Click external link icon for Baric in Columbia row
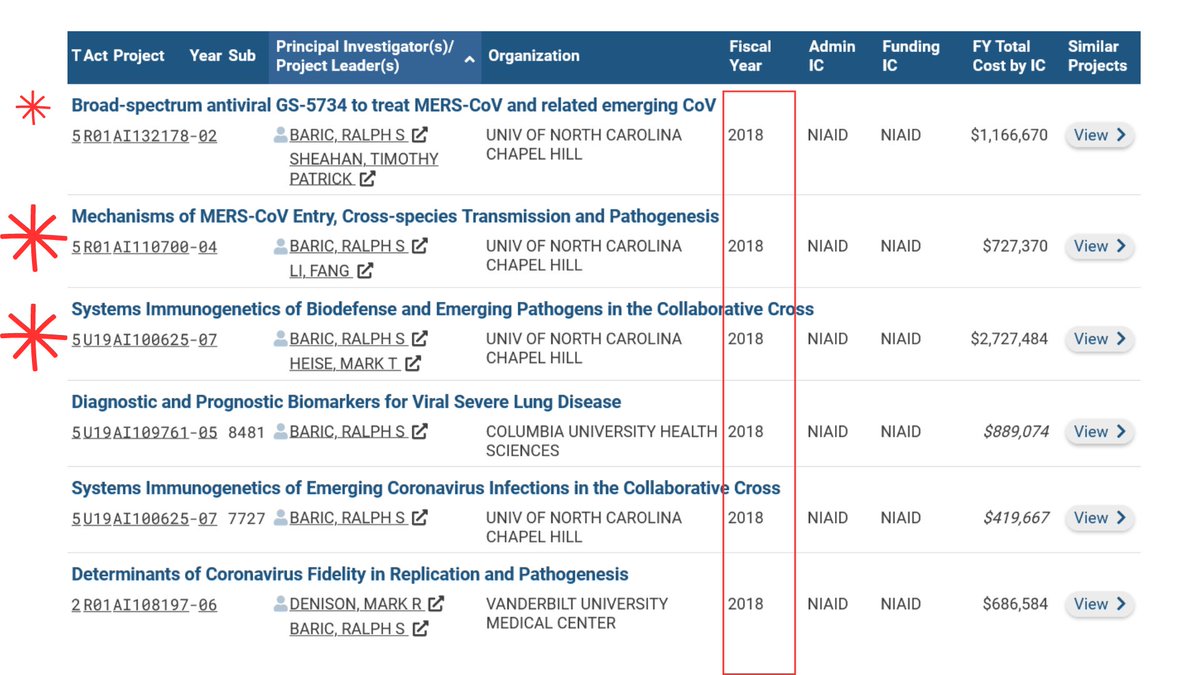 tap(420, 432)
